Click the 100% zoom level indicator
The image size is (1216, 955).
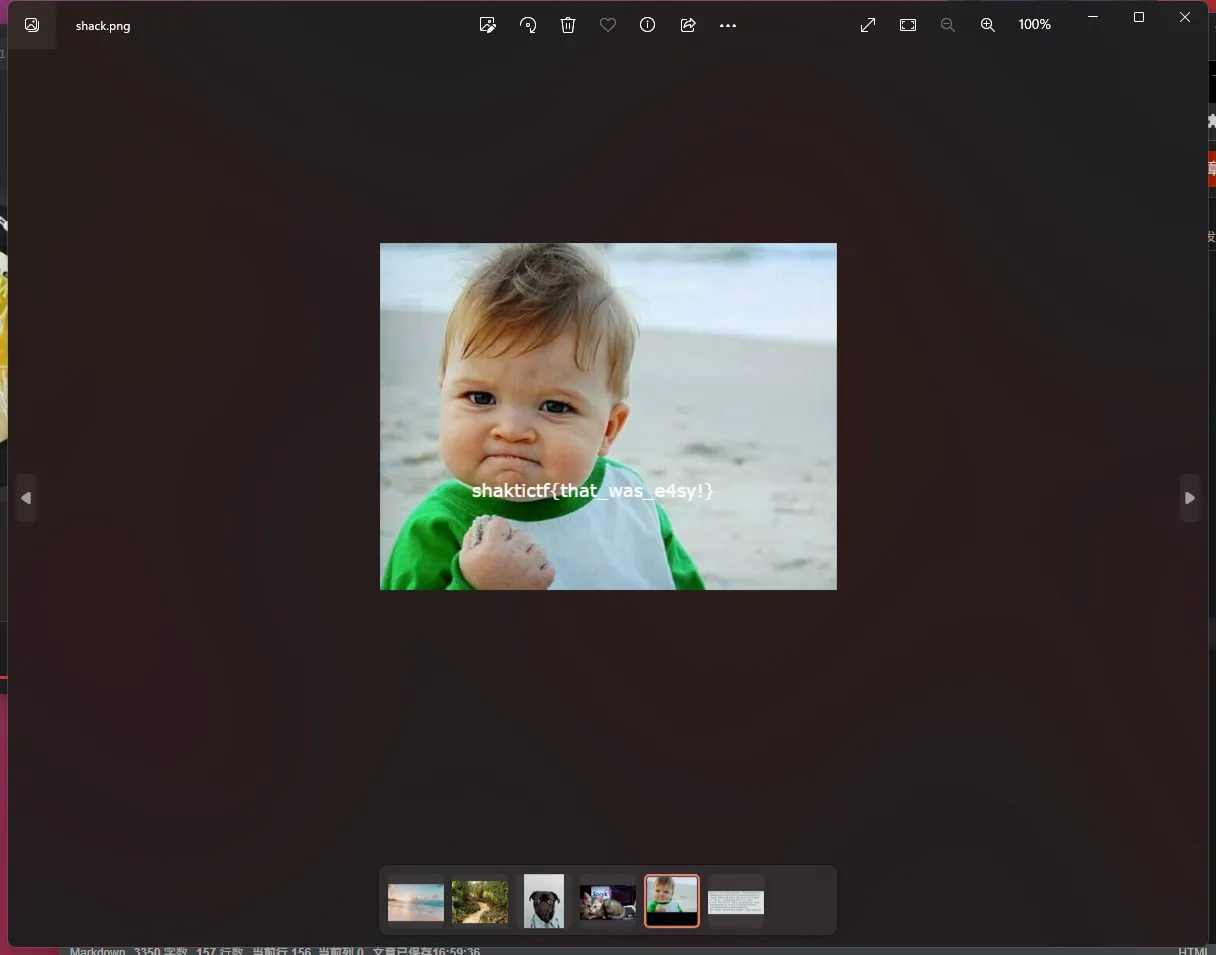coord(1034,25)
